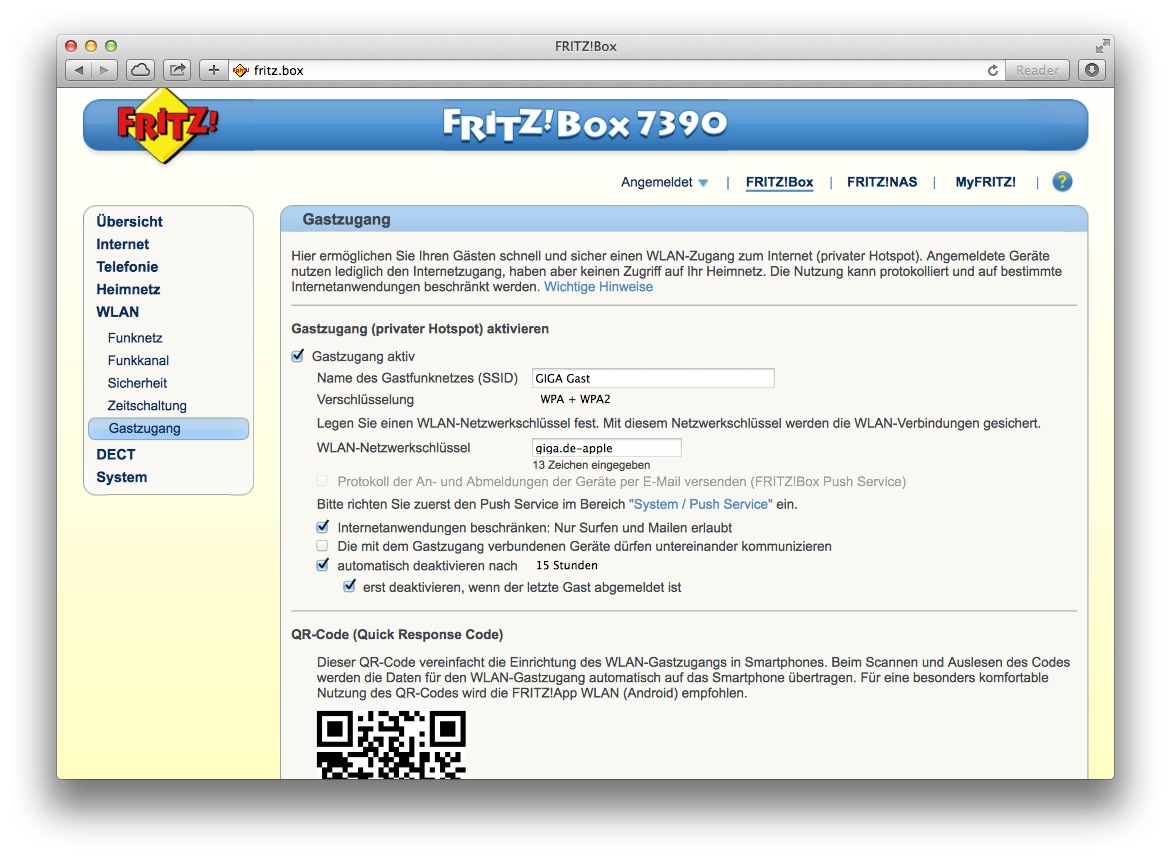Open the "System / Push Service" link
The width and height of the screenshot is (1171, 858).
coord(701,504)
